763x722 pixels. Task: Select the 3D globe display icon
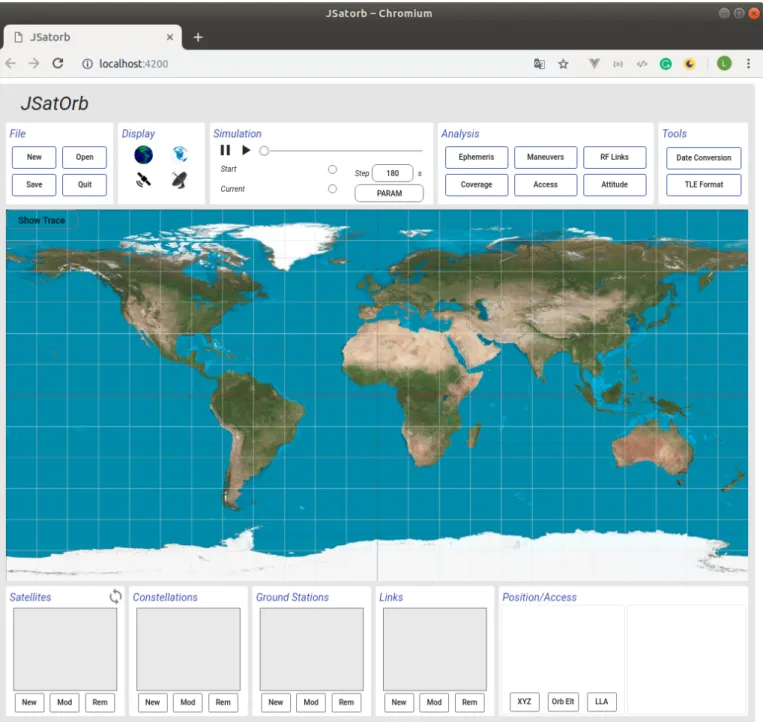click(144, 155)
